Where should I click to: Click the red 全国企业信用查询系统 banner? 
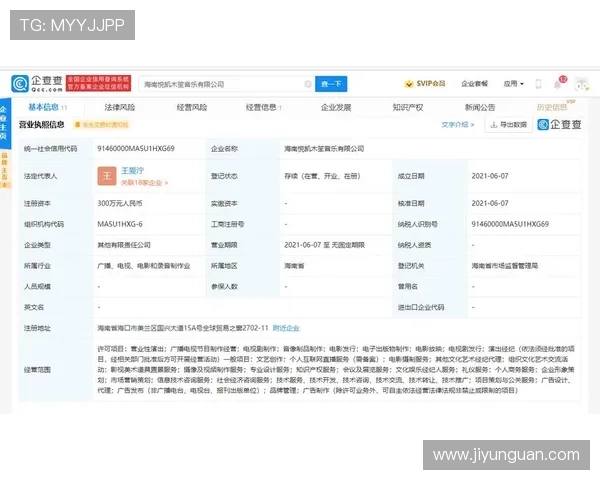coord(98,83)
